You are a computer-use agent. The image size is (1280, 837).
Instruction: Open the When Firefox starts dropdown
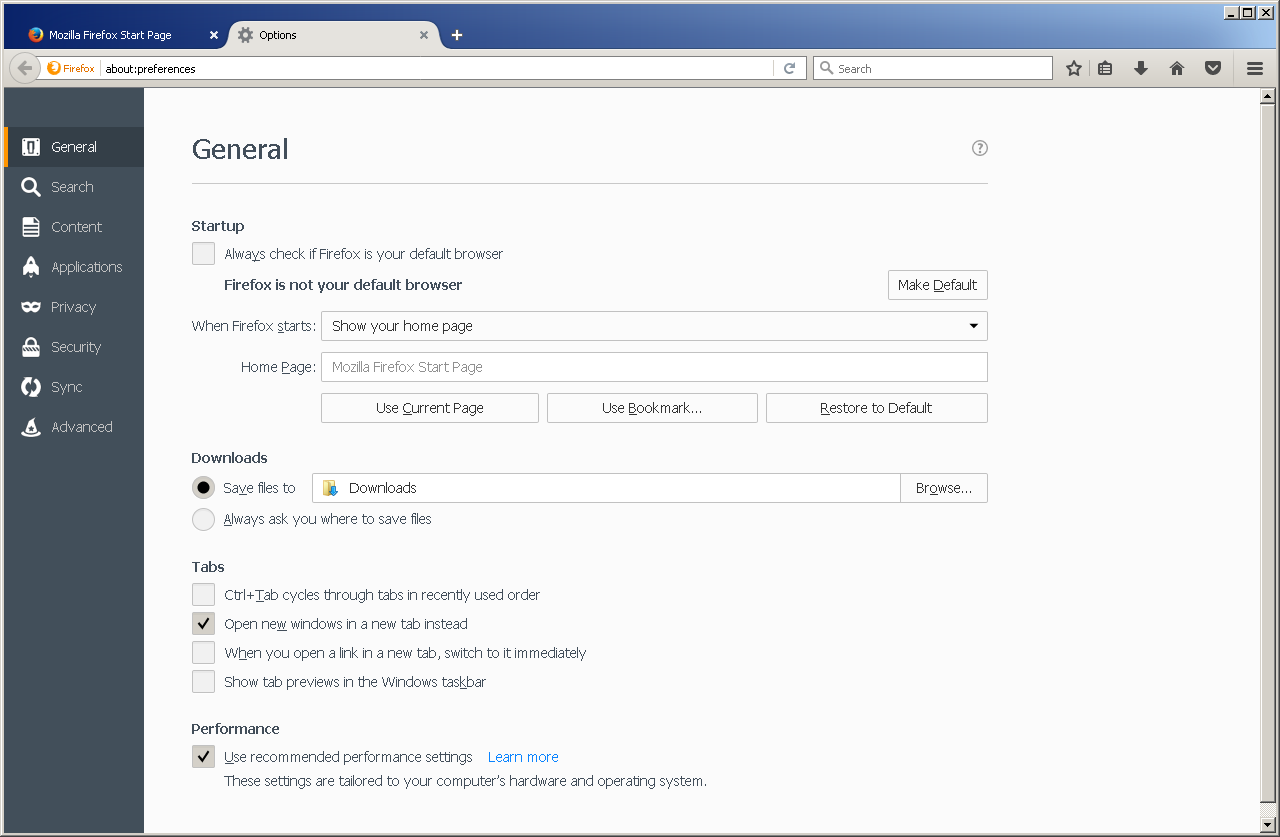click(x=654, y=326)
